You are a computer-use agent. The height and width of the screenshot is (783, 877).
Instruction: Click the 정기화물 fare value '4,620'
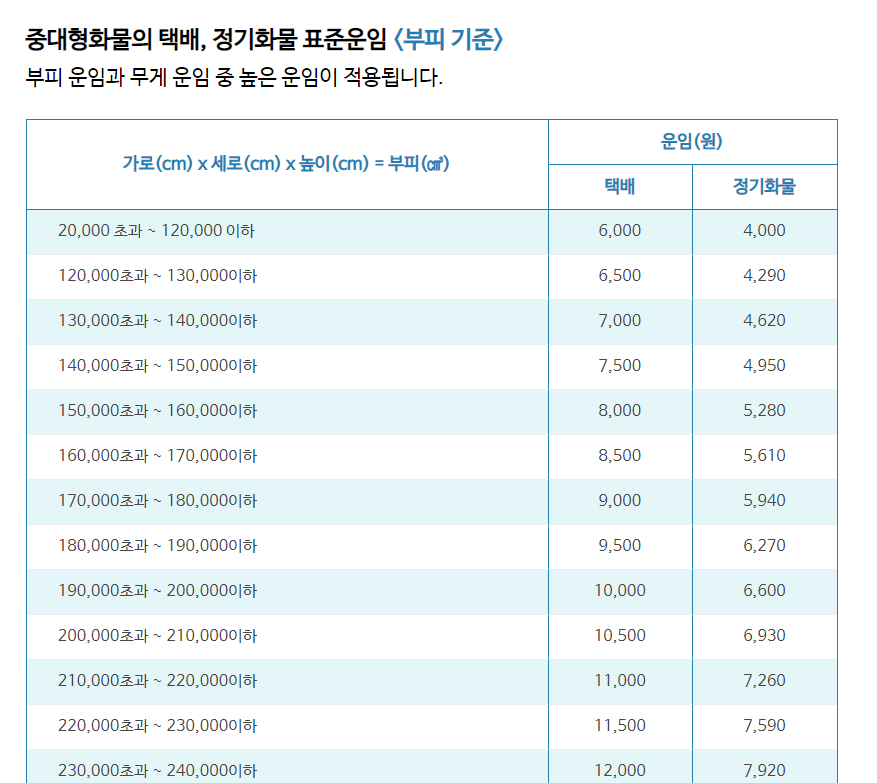point(764,320)
